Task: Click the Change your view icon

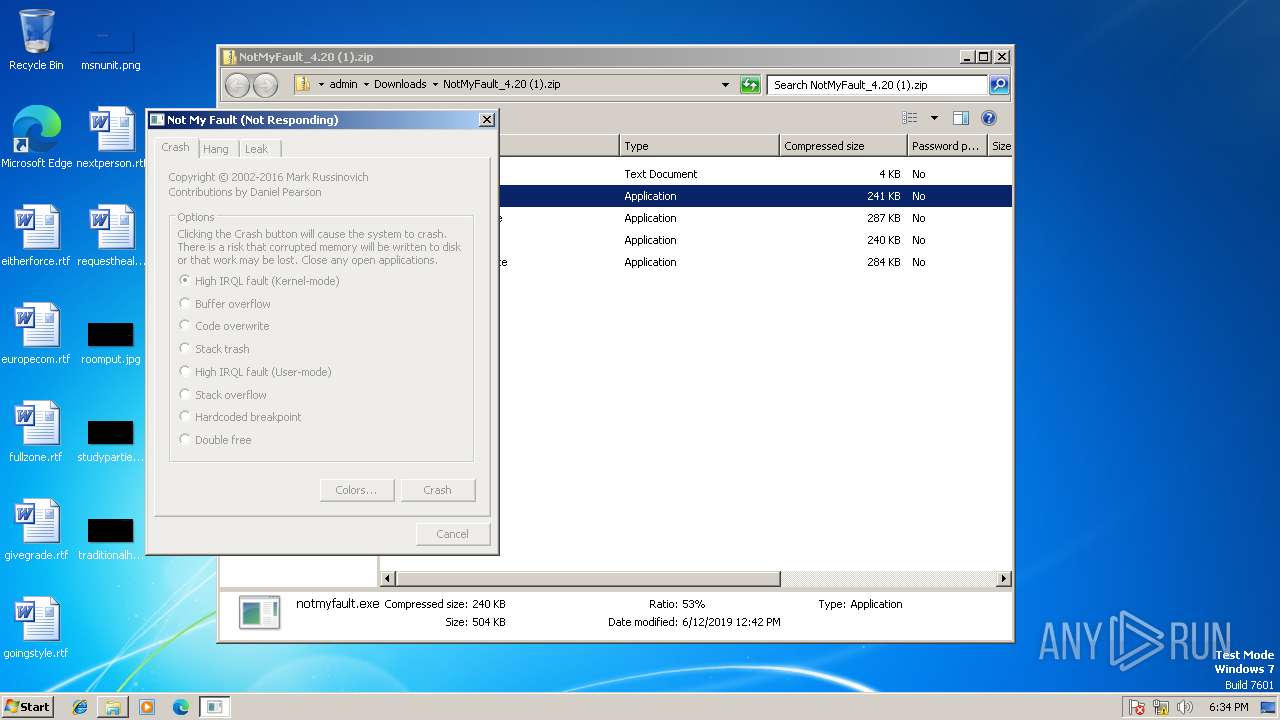Action: pos(909,118)
